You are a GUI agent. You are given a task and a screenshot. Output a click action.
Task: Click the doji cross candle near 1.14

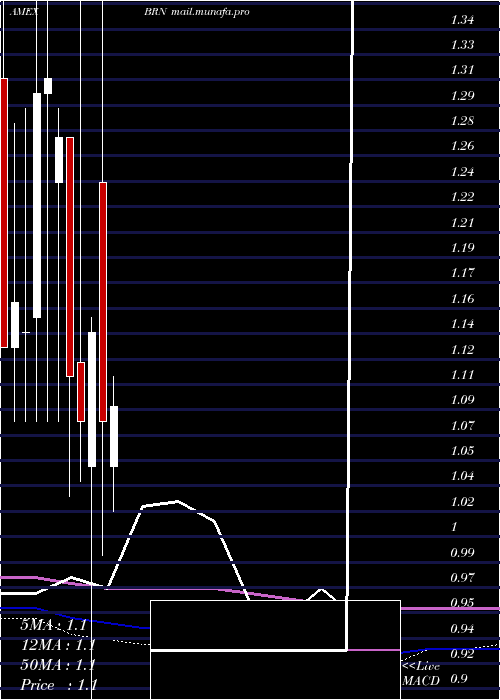tap(25, 332)
